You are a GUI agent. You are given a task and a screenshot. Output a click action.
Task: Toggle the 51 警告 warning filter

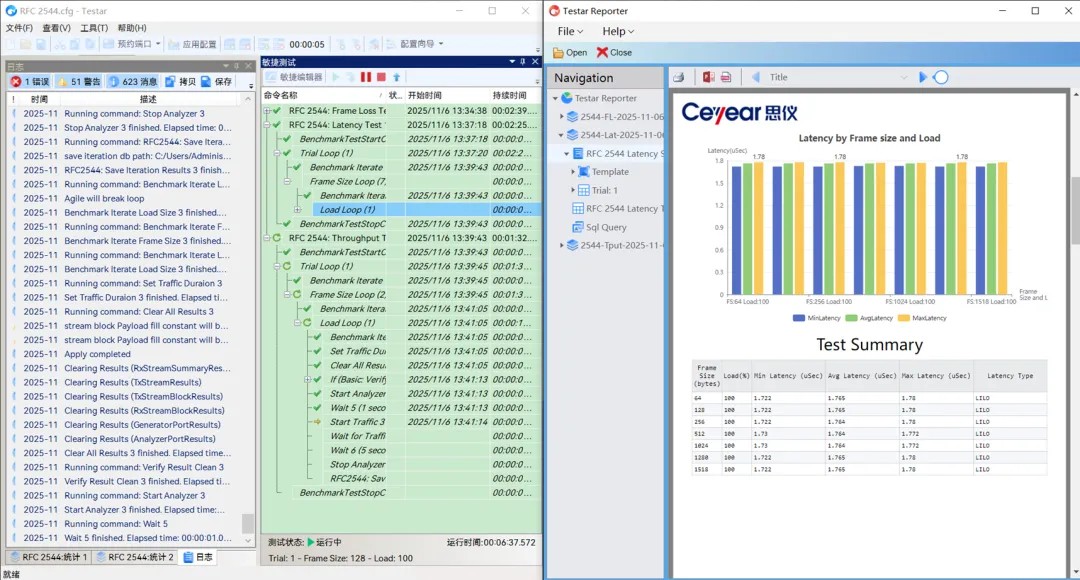76,81
